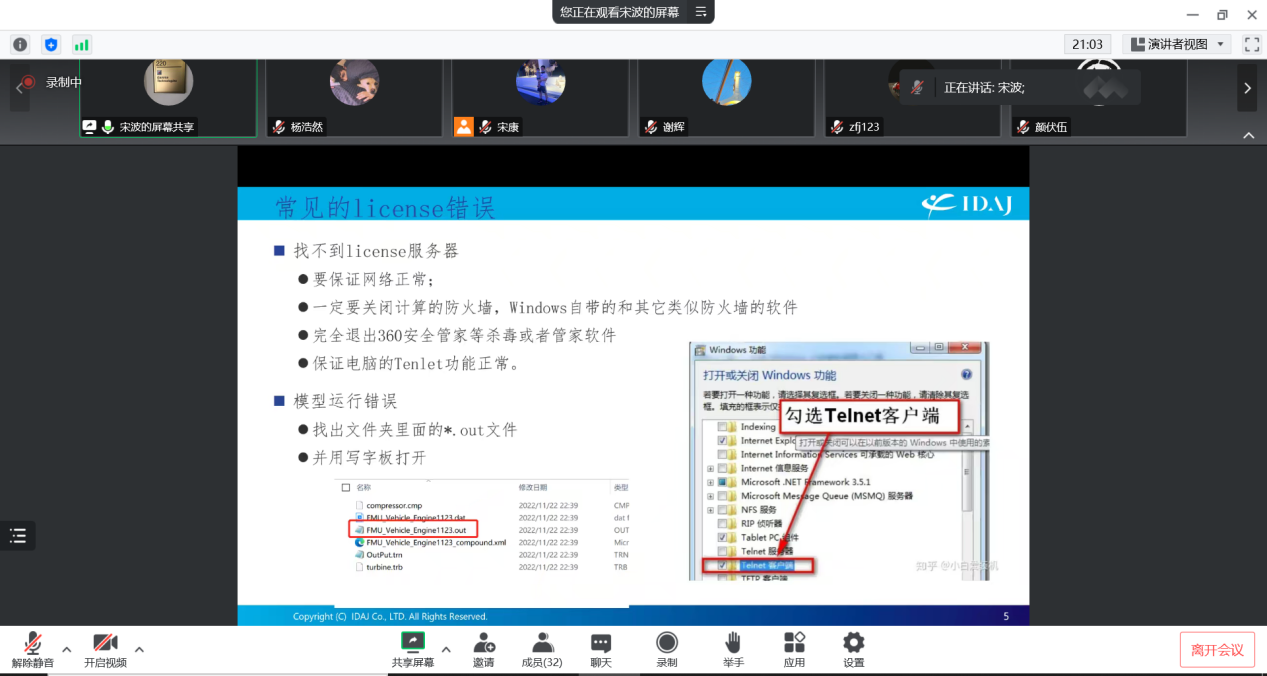Open the Apps (应用) icon

tap(794, 649)
